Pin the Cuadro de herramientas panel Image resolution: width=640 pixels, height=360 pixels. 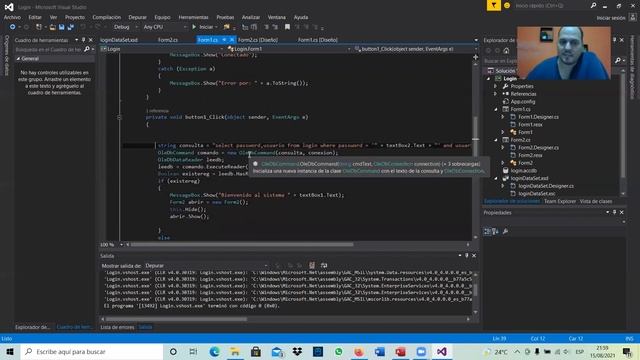tap(84, 40)
